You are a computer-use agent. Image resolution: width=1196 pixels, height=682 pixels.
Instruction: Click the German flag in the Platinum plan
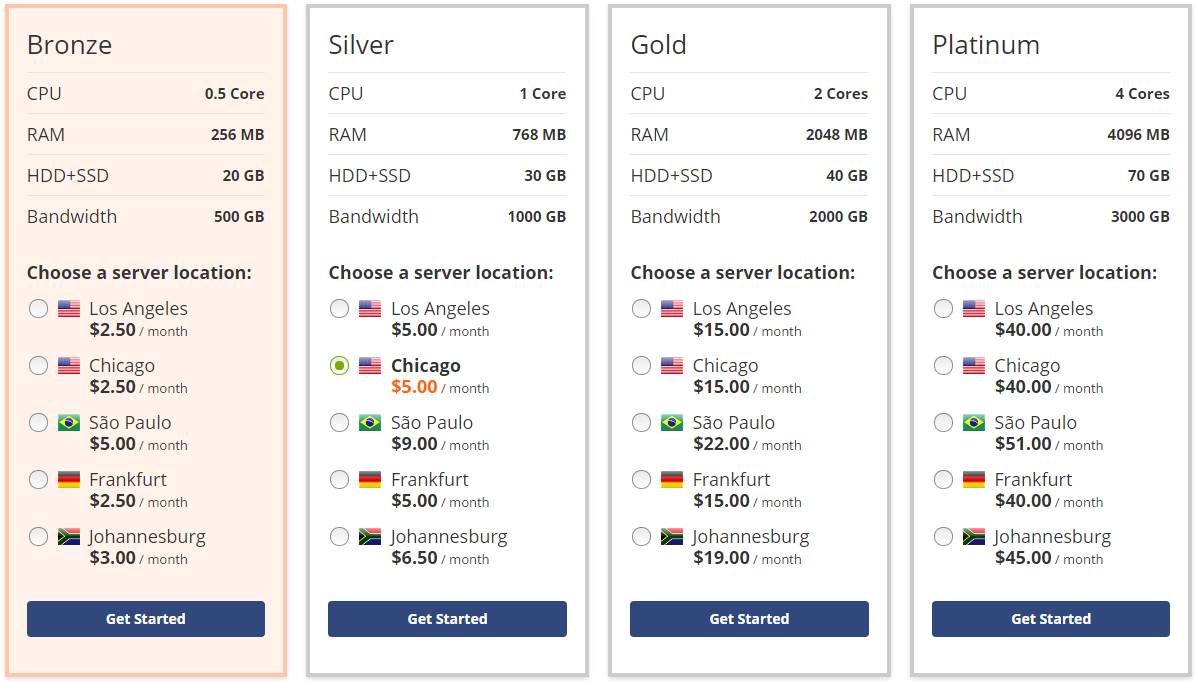click(974, 480)
